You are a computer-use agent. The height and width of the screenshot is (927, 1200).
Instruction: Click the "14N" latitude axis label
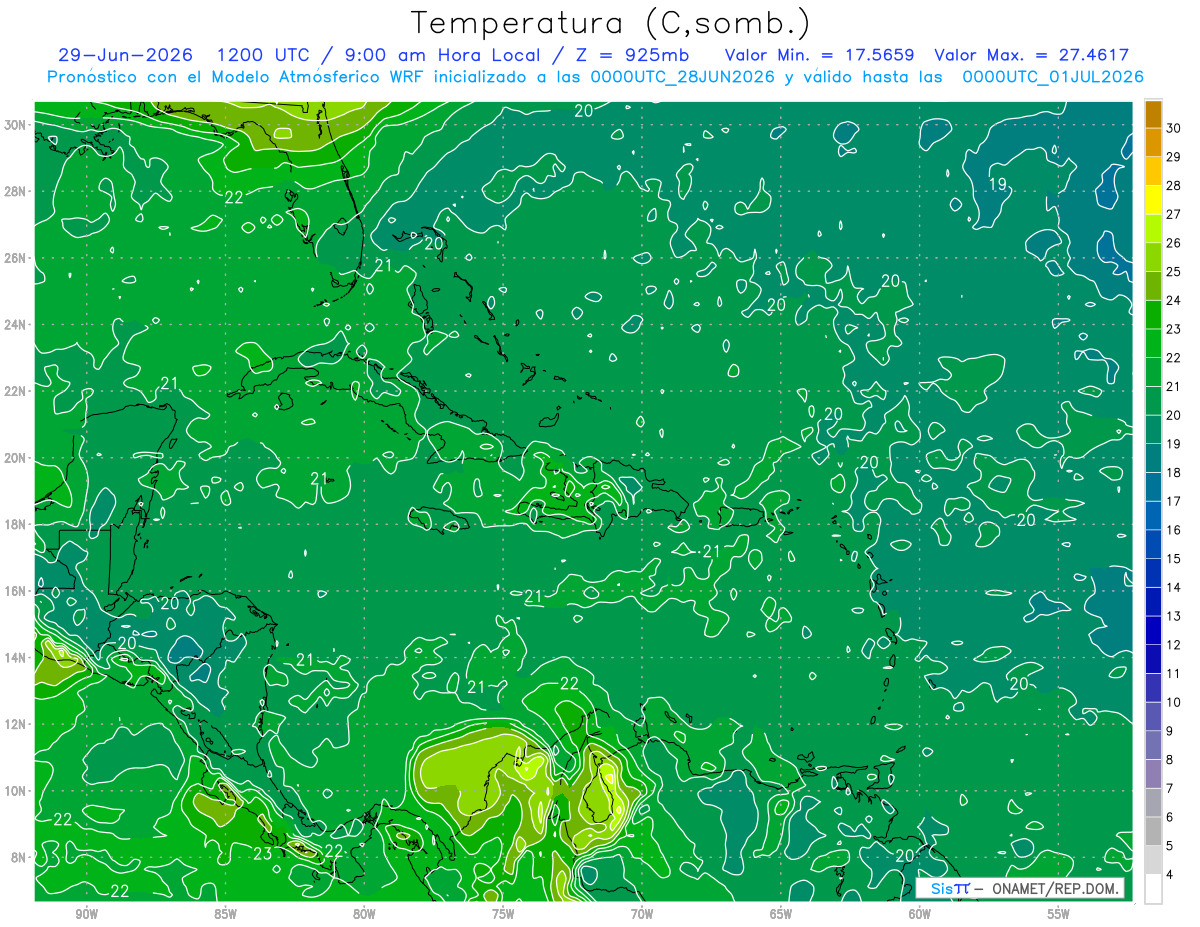coord(17,657)
